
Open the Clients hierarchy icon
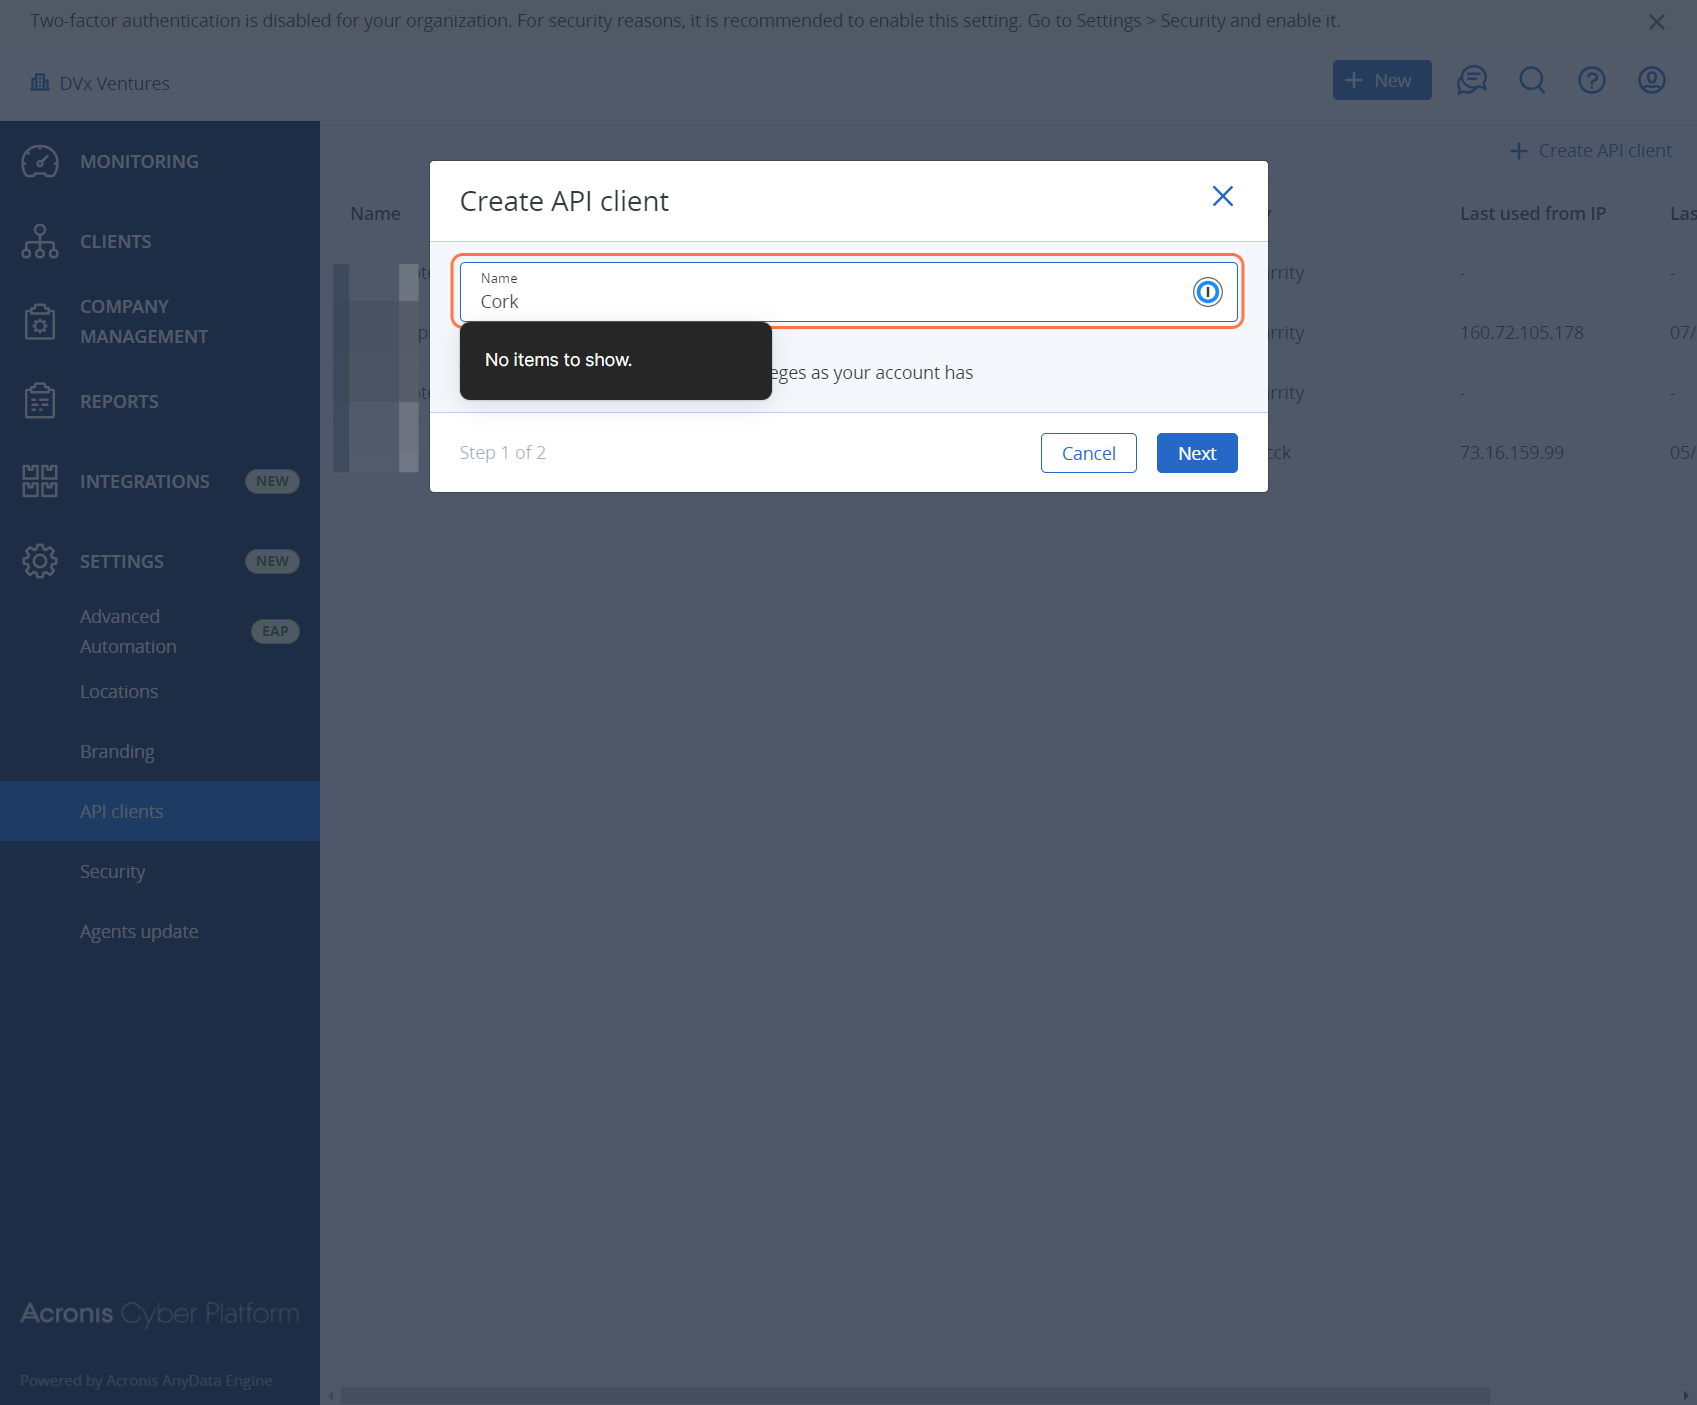click(40, 241)
